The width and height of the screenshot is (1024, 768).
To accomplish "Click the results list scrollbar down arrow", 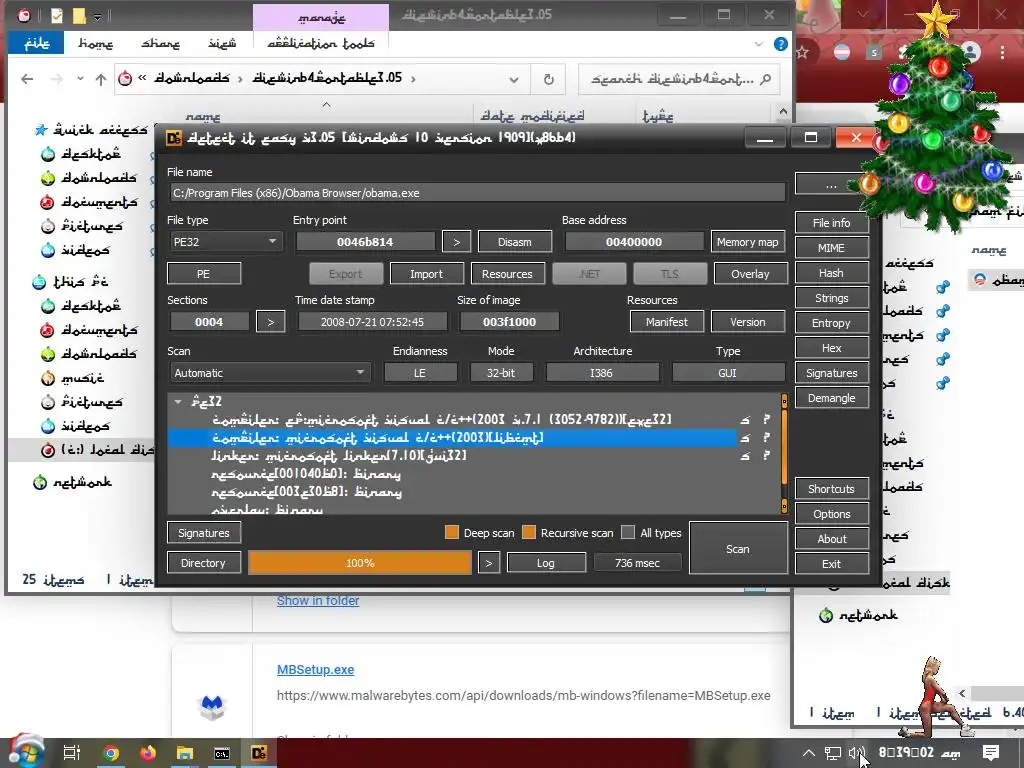I will pyautogui.click(x=784, y=506).
